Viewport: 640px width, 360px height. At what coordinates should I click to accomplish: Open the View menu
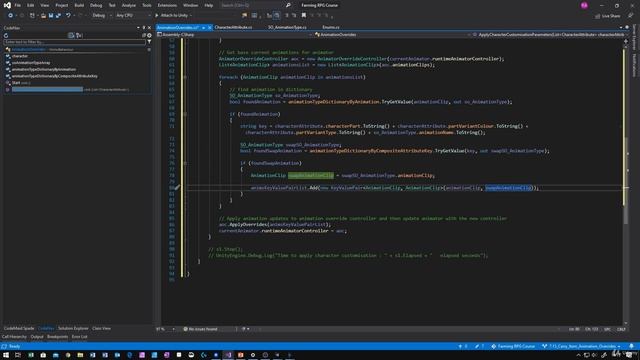coord(44,5)
